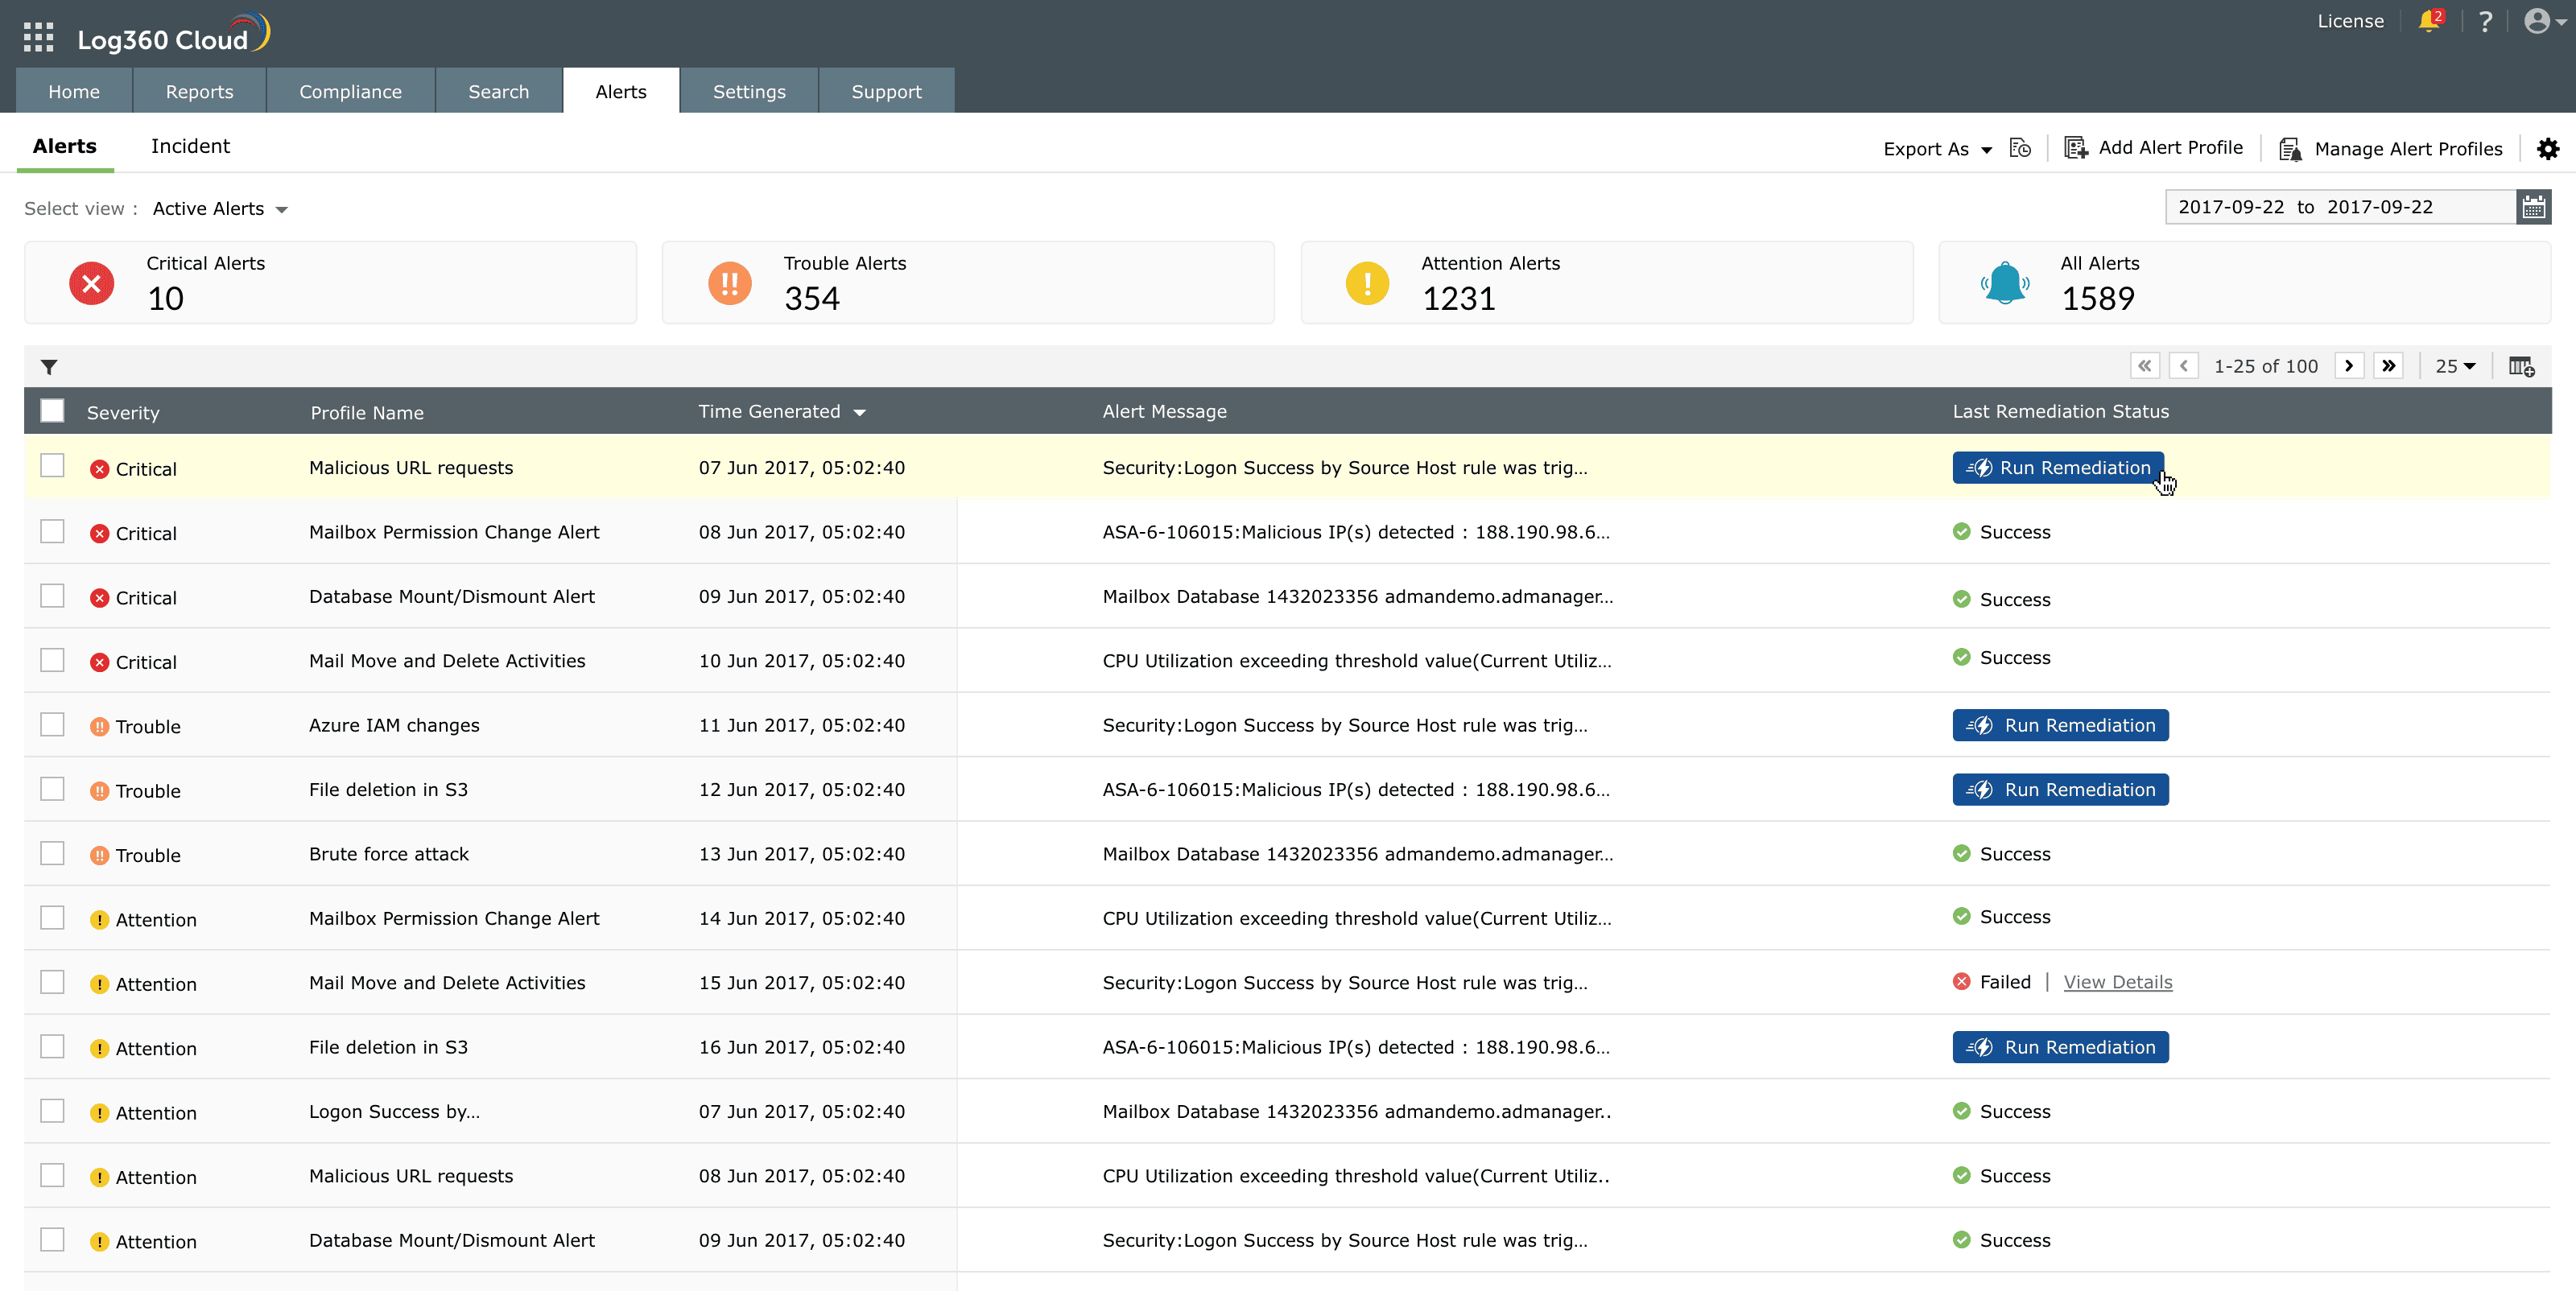Click the License link in header

(x=2350, y=21)
